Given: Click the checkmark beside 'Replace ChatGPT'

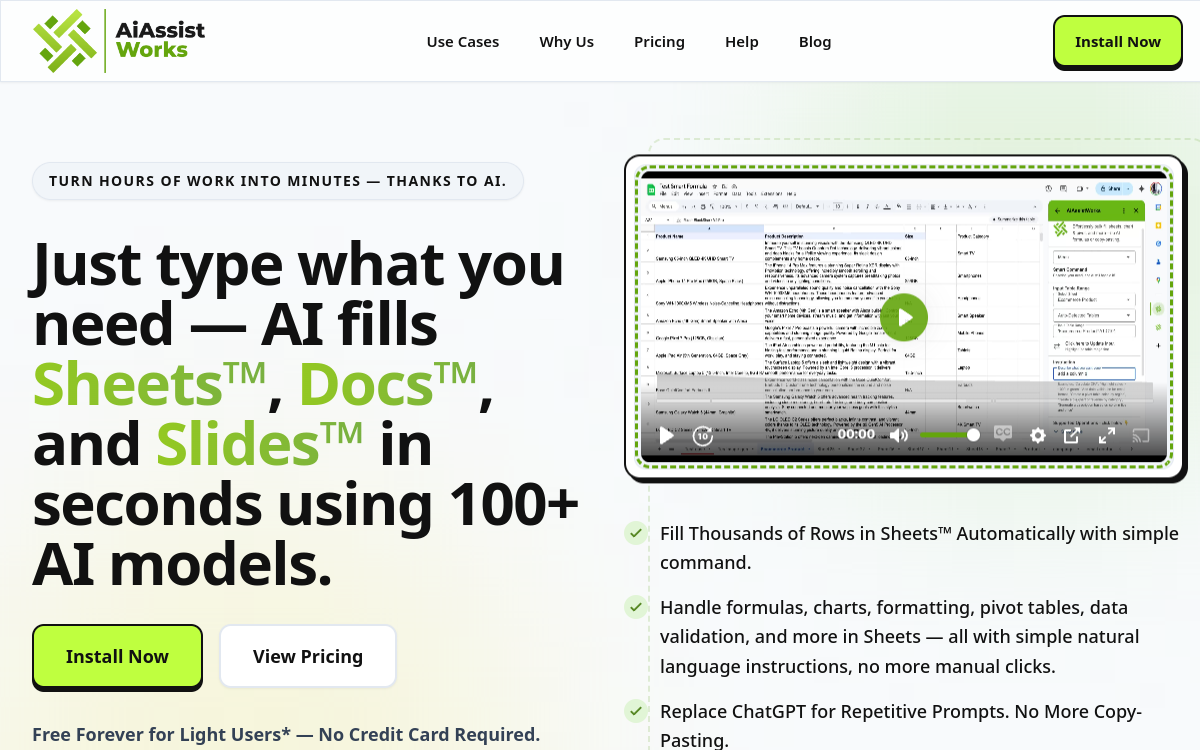Looking at the screenshot, I should point(636,710).
